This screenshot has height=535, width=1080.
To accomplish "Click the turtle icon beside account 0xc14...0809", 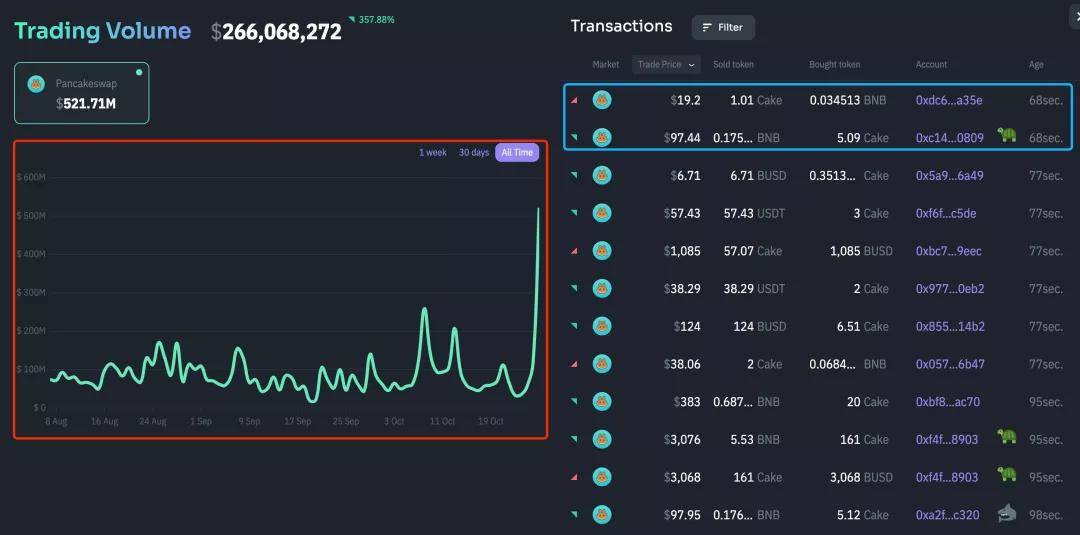I will 1007,136.
